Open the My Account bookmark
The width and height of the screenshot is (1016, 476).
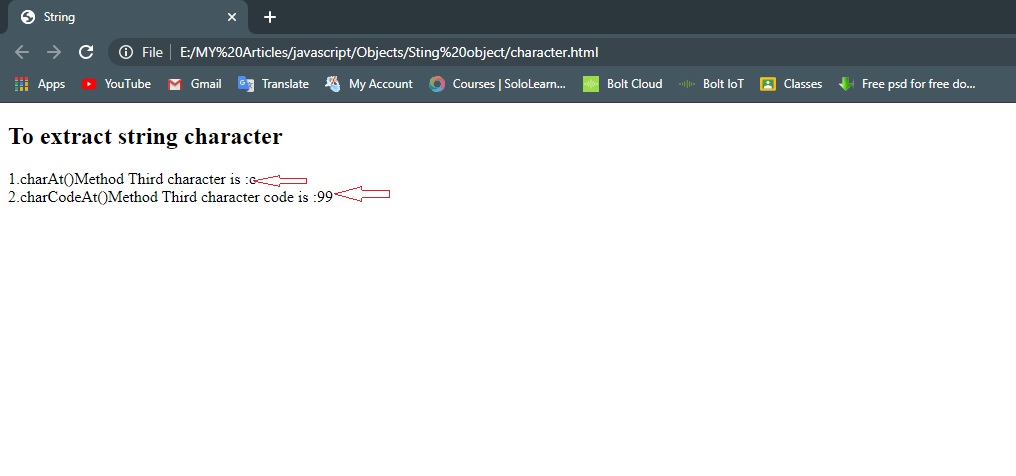pos(369,84)
